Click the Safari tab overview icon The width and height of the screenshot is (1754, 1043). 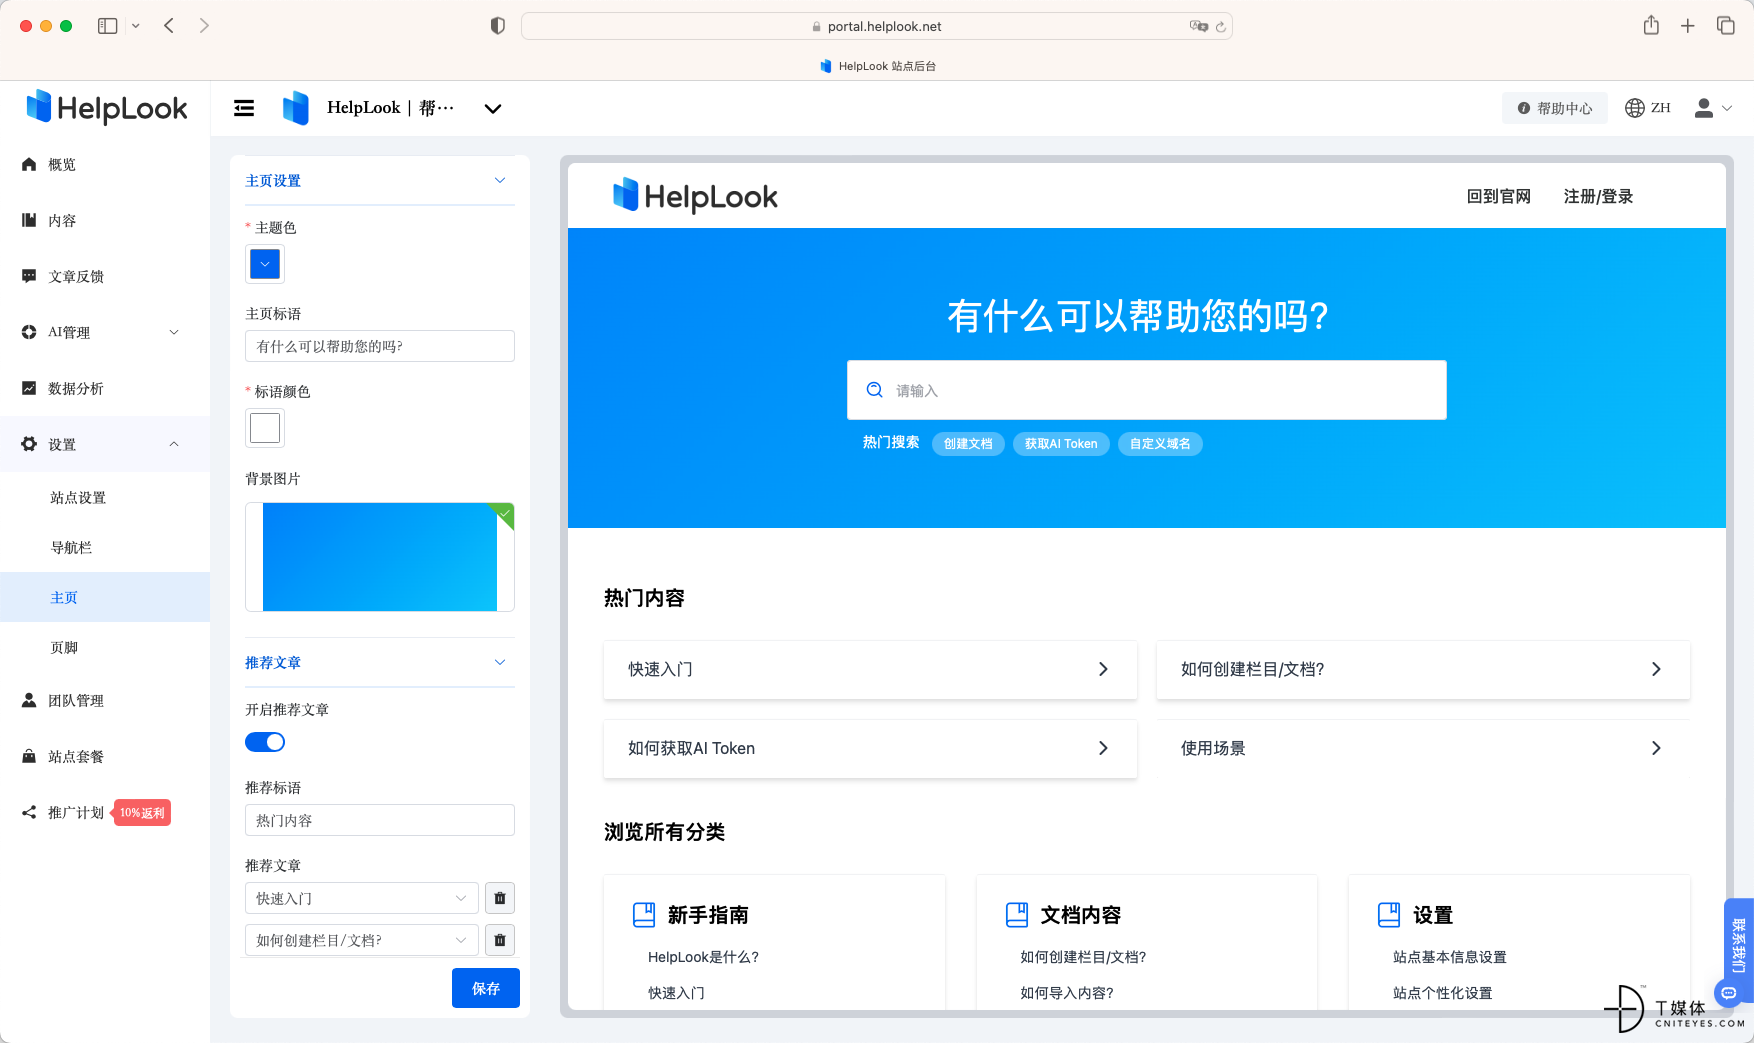(1726, 26)
